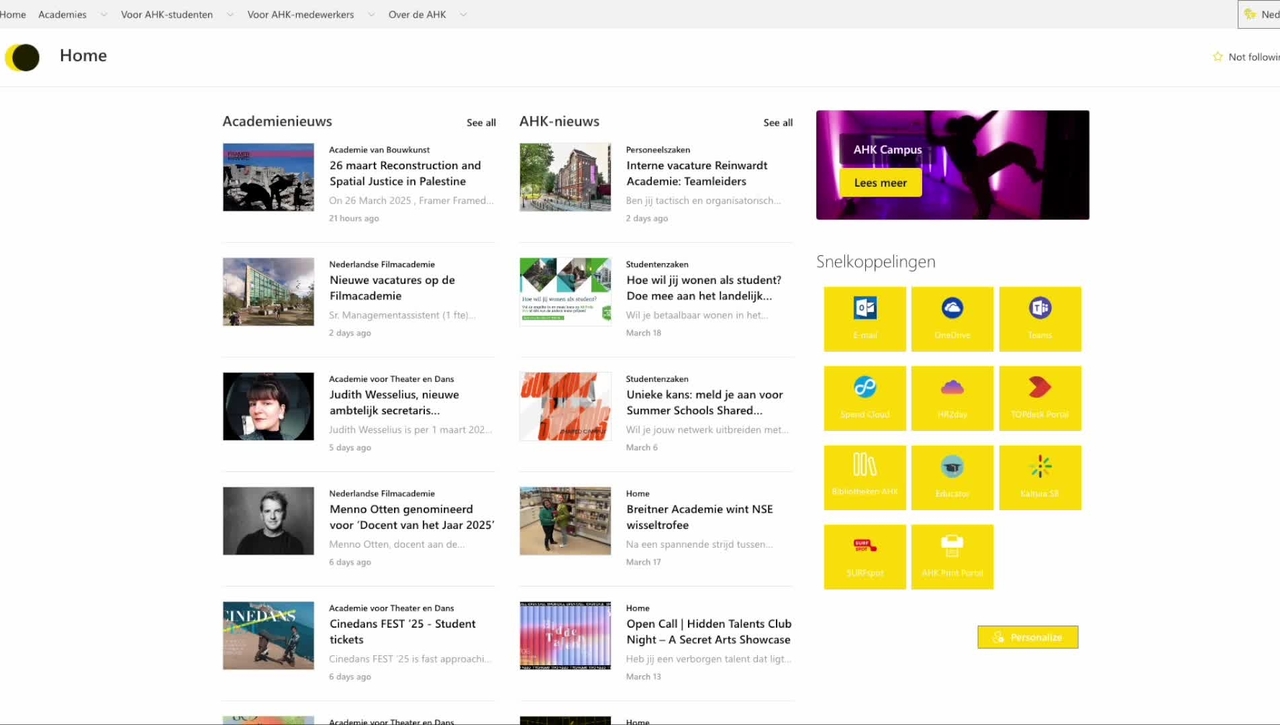Open the language selector at top right
Viewport: 1280px width, 725px height.
(x=1259, y=14)
